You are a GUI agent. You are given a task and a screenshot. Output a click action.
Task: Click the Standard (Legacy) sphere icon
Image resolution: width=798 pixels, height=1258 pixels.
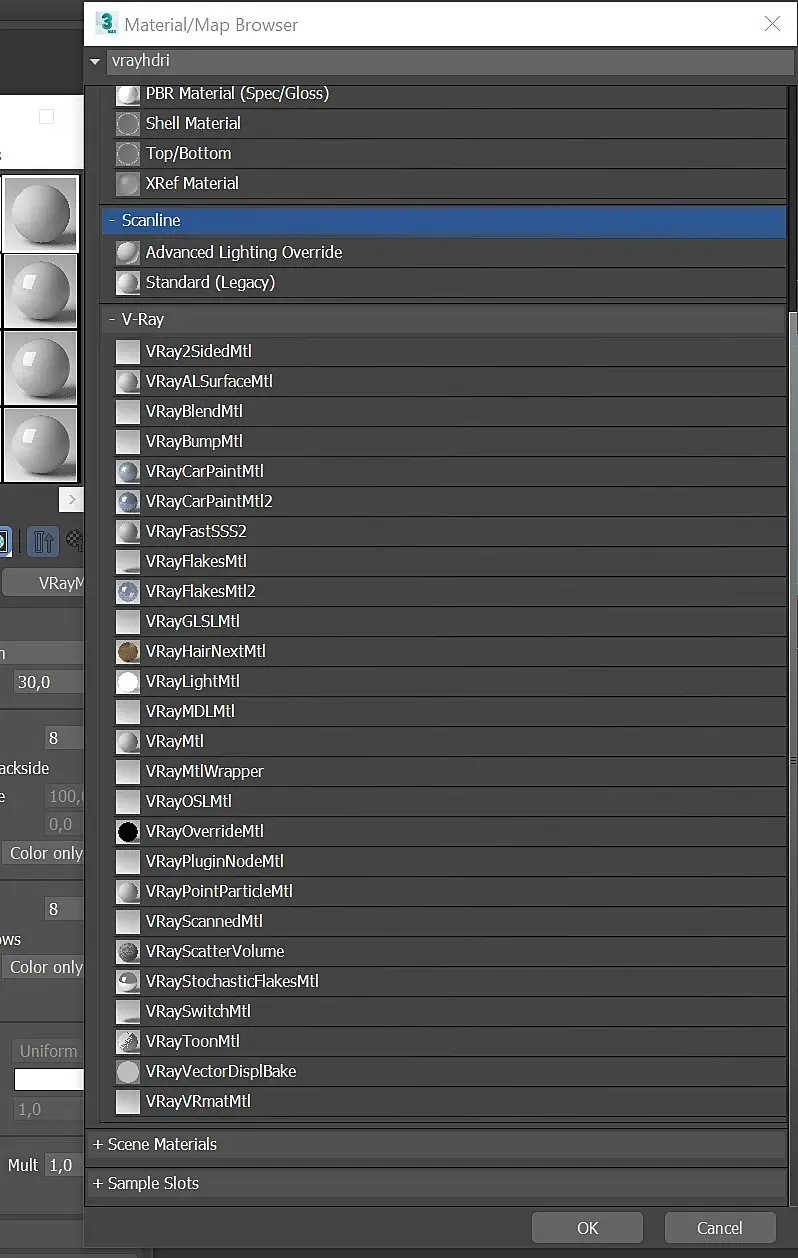tap(128, 282)
